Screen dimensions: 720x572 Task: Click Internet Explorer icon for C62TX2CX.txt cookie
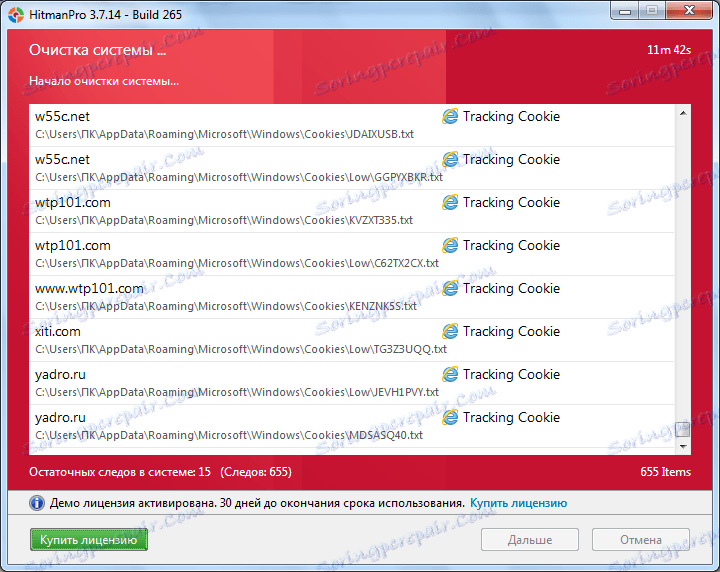(x=450, y=246)
